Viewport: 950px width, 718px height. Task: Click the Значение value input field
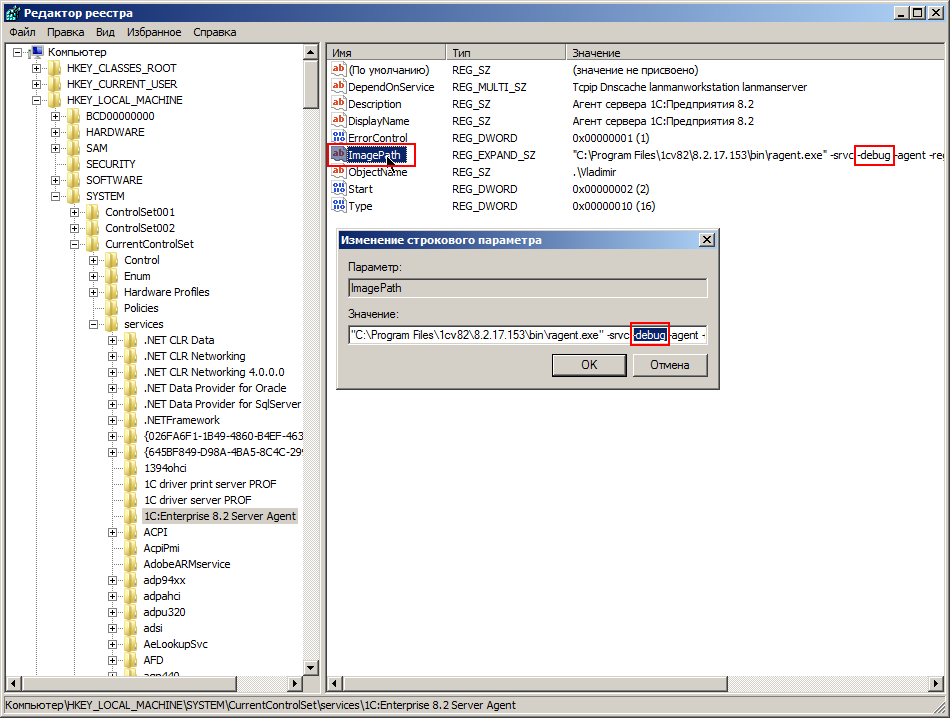click(x=528, y=335)
